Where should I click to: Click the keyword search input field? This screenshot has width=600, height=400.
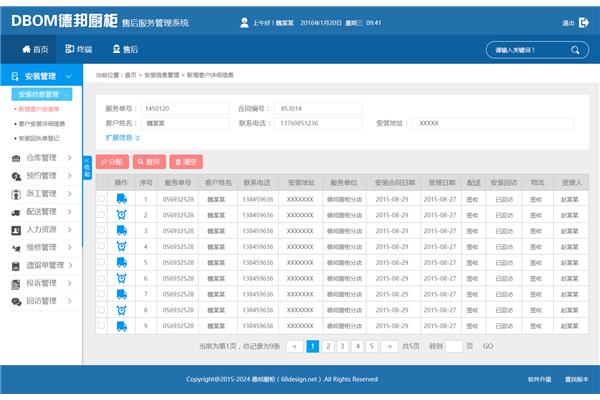click(x=537, y=50)
